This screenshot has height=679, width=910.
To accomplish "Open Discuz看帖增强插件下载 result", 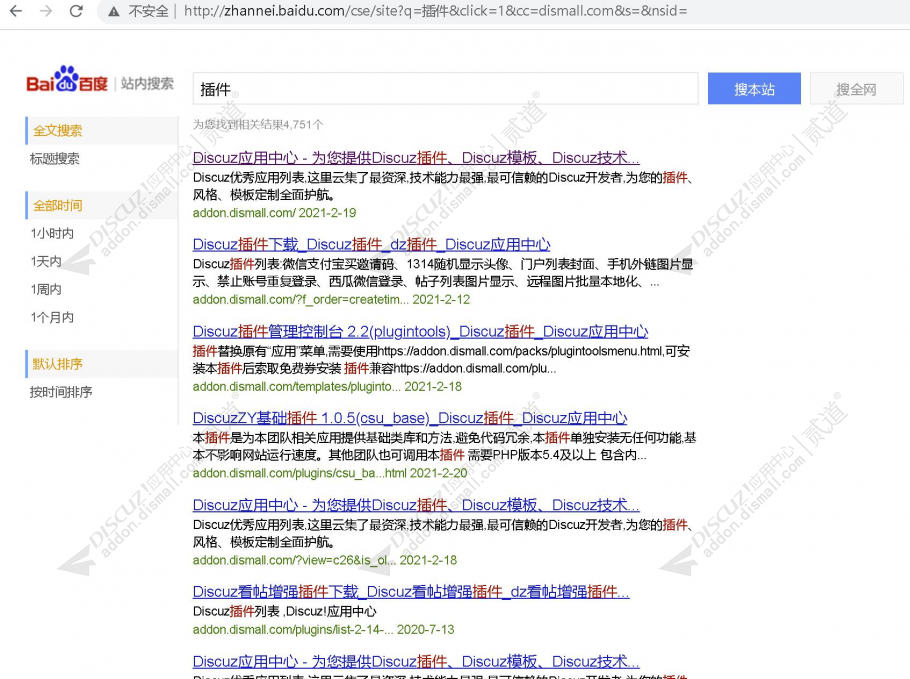I will pyautogui.click(x=411, y=591).
